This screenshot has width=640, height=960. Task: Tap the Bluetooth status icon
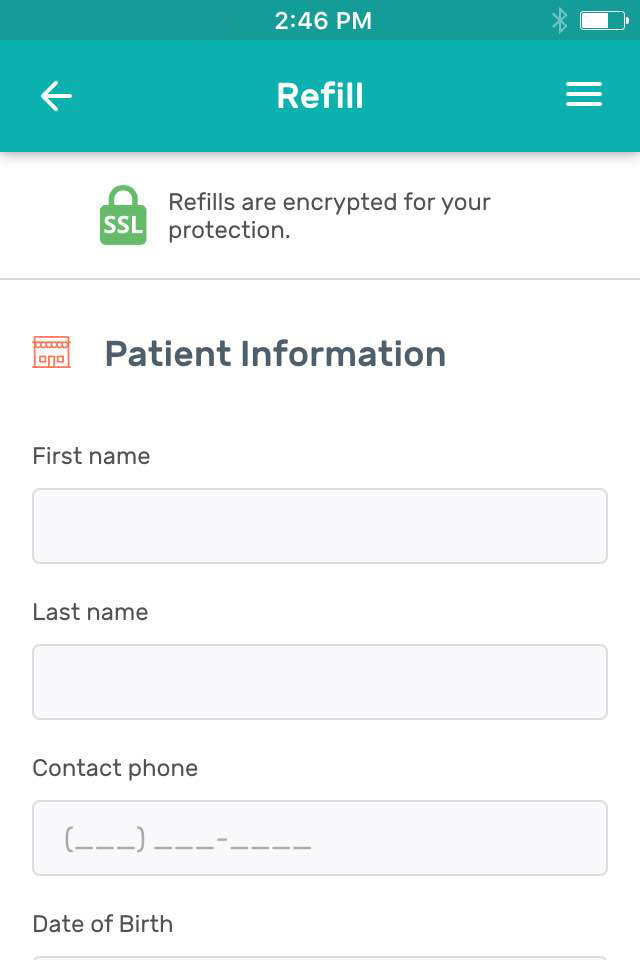[x=559, y=20]
